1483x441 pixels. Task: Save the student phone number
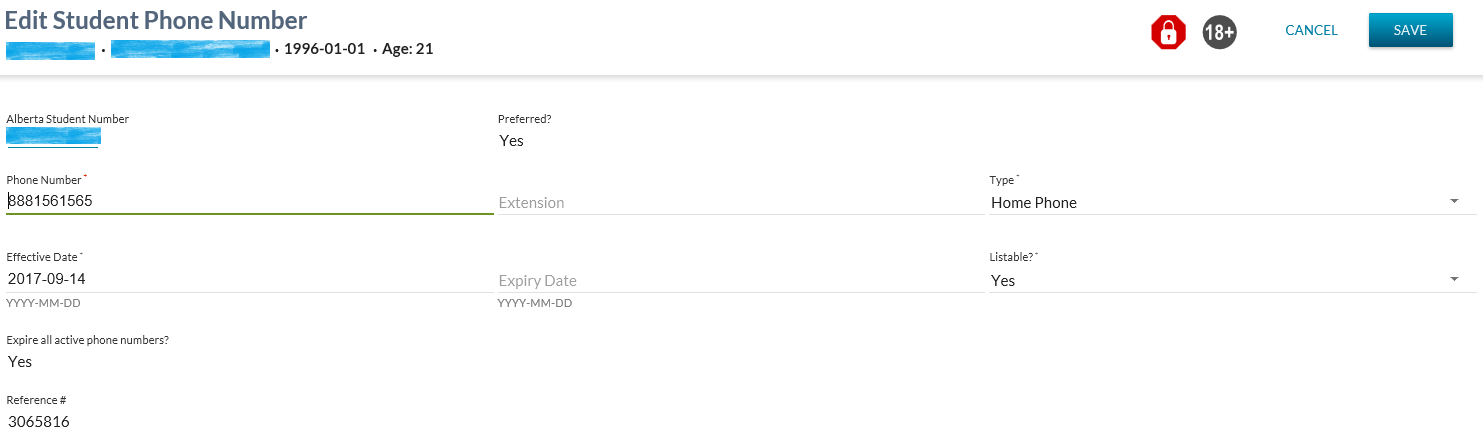click(x=1410, y=31)
